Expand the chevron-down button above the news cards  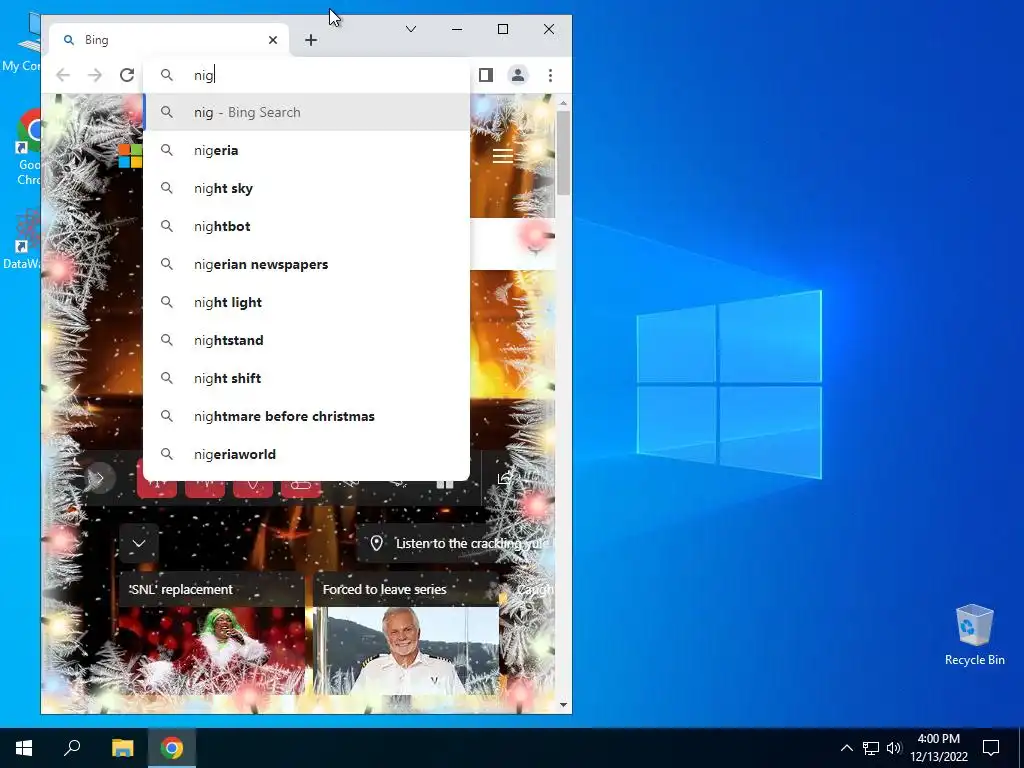point(138,543)
